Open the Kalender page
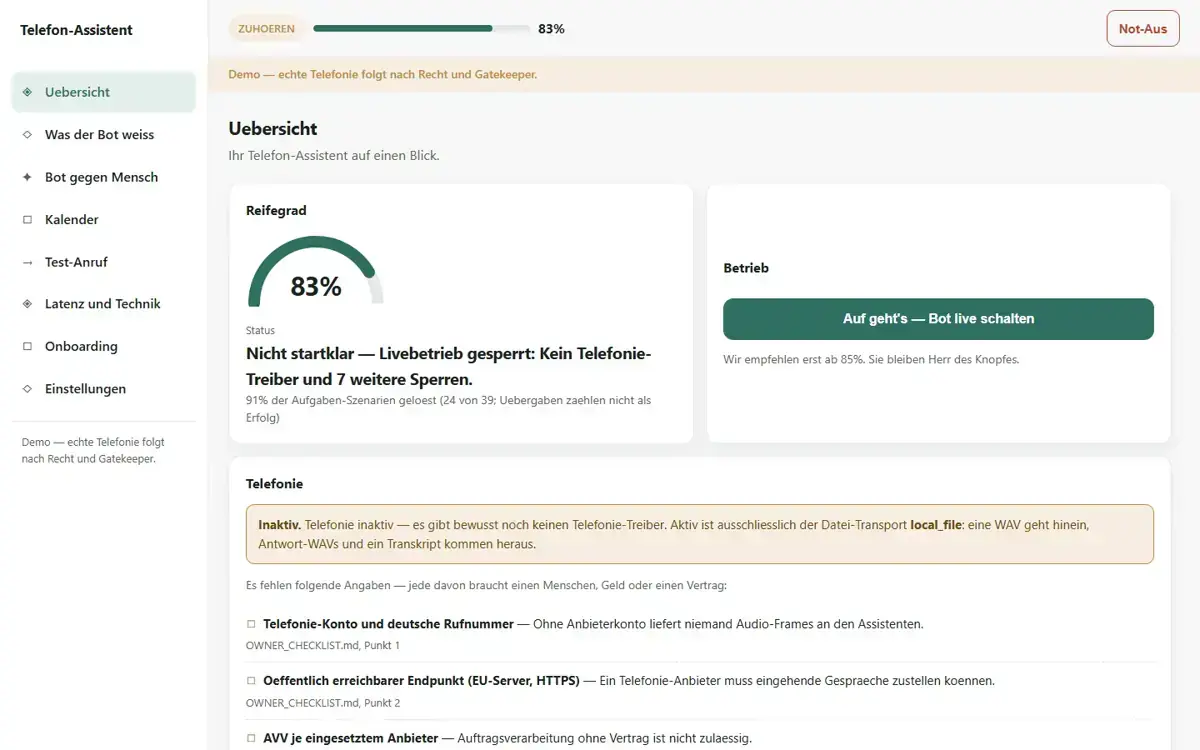Image resolution: width=1200 pixels, height=750 pixels. [x=104, y=219]
